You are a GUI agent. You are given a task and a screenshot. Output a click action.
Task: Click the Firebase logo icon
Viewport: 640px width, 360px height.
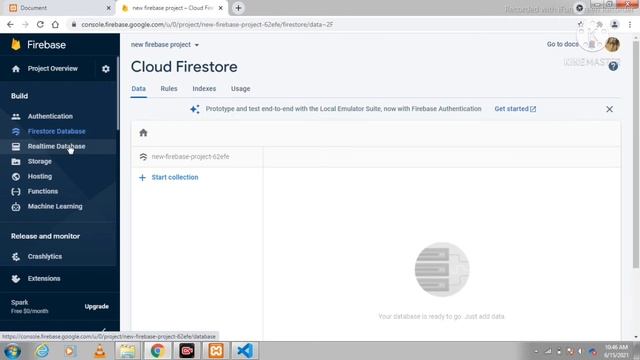tap(16, 44)
